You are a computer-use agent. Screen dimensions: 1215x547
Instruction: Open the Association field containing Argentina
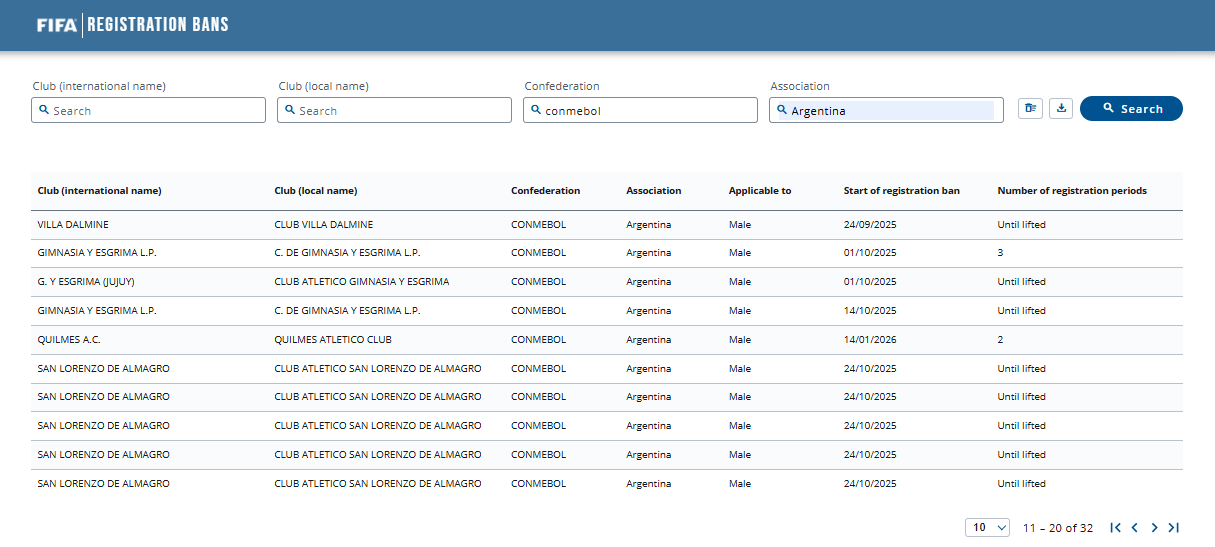[885, 111]
